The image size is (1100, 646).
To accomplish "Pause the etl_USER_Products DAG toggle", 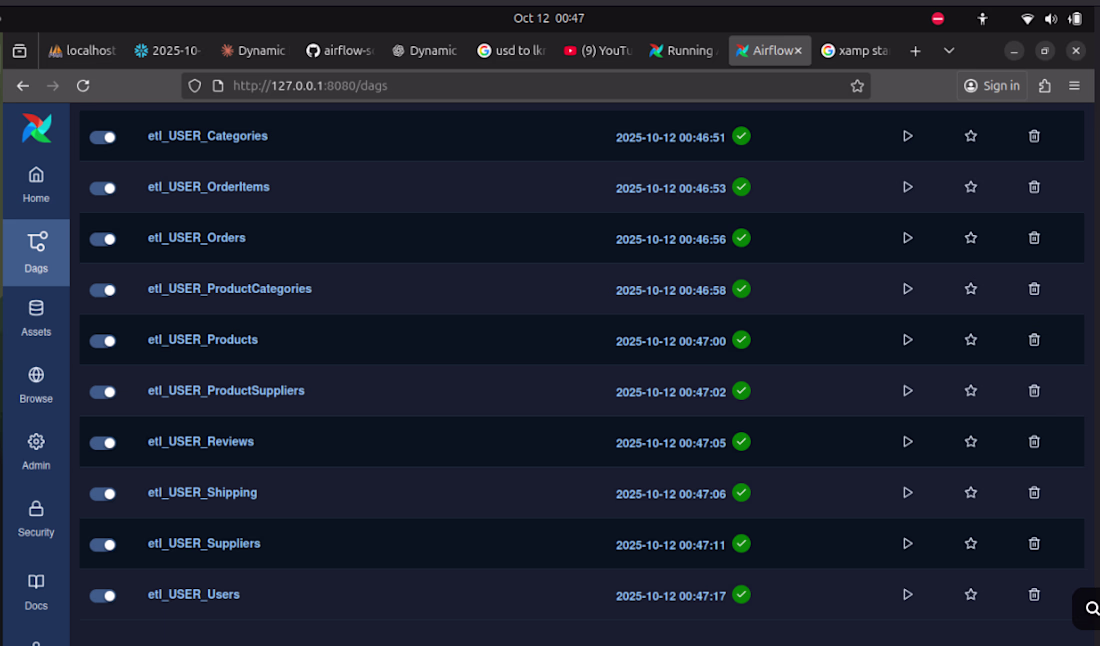I will tap(102, 341).
